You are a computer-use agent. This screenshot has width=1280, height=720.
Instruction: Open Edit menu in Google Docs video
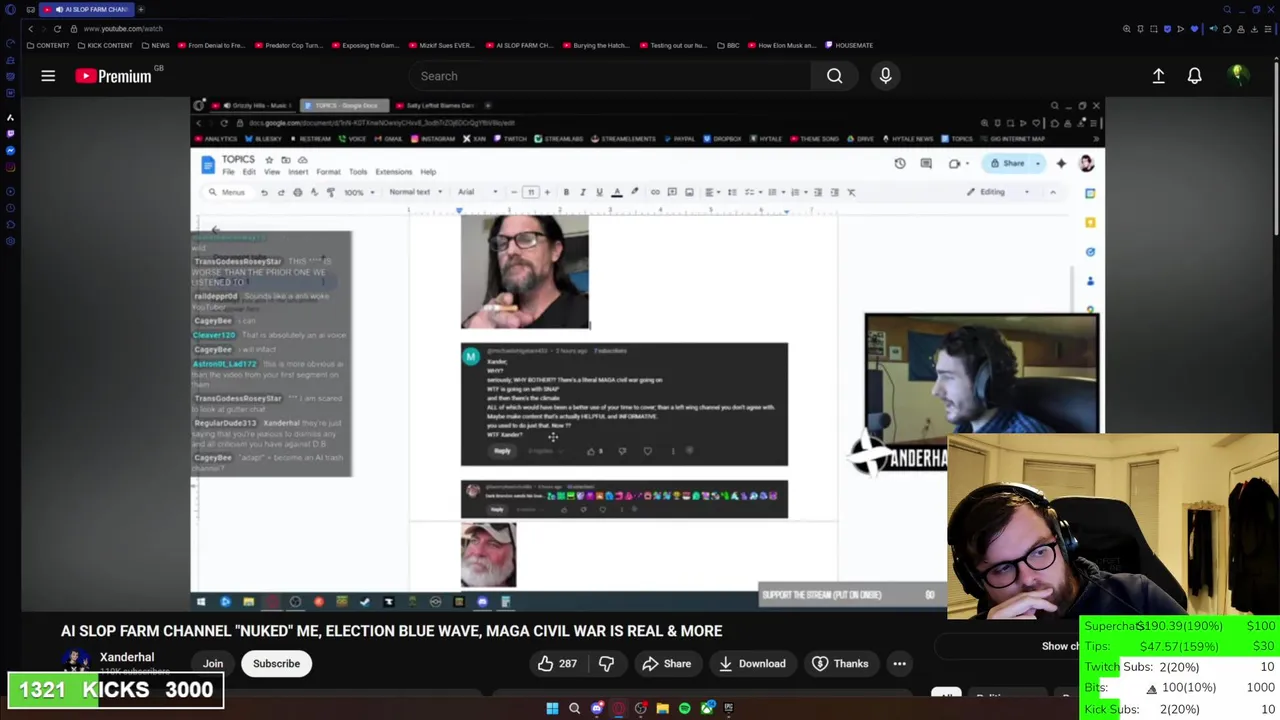point(249,172)
